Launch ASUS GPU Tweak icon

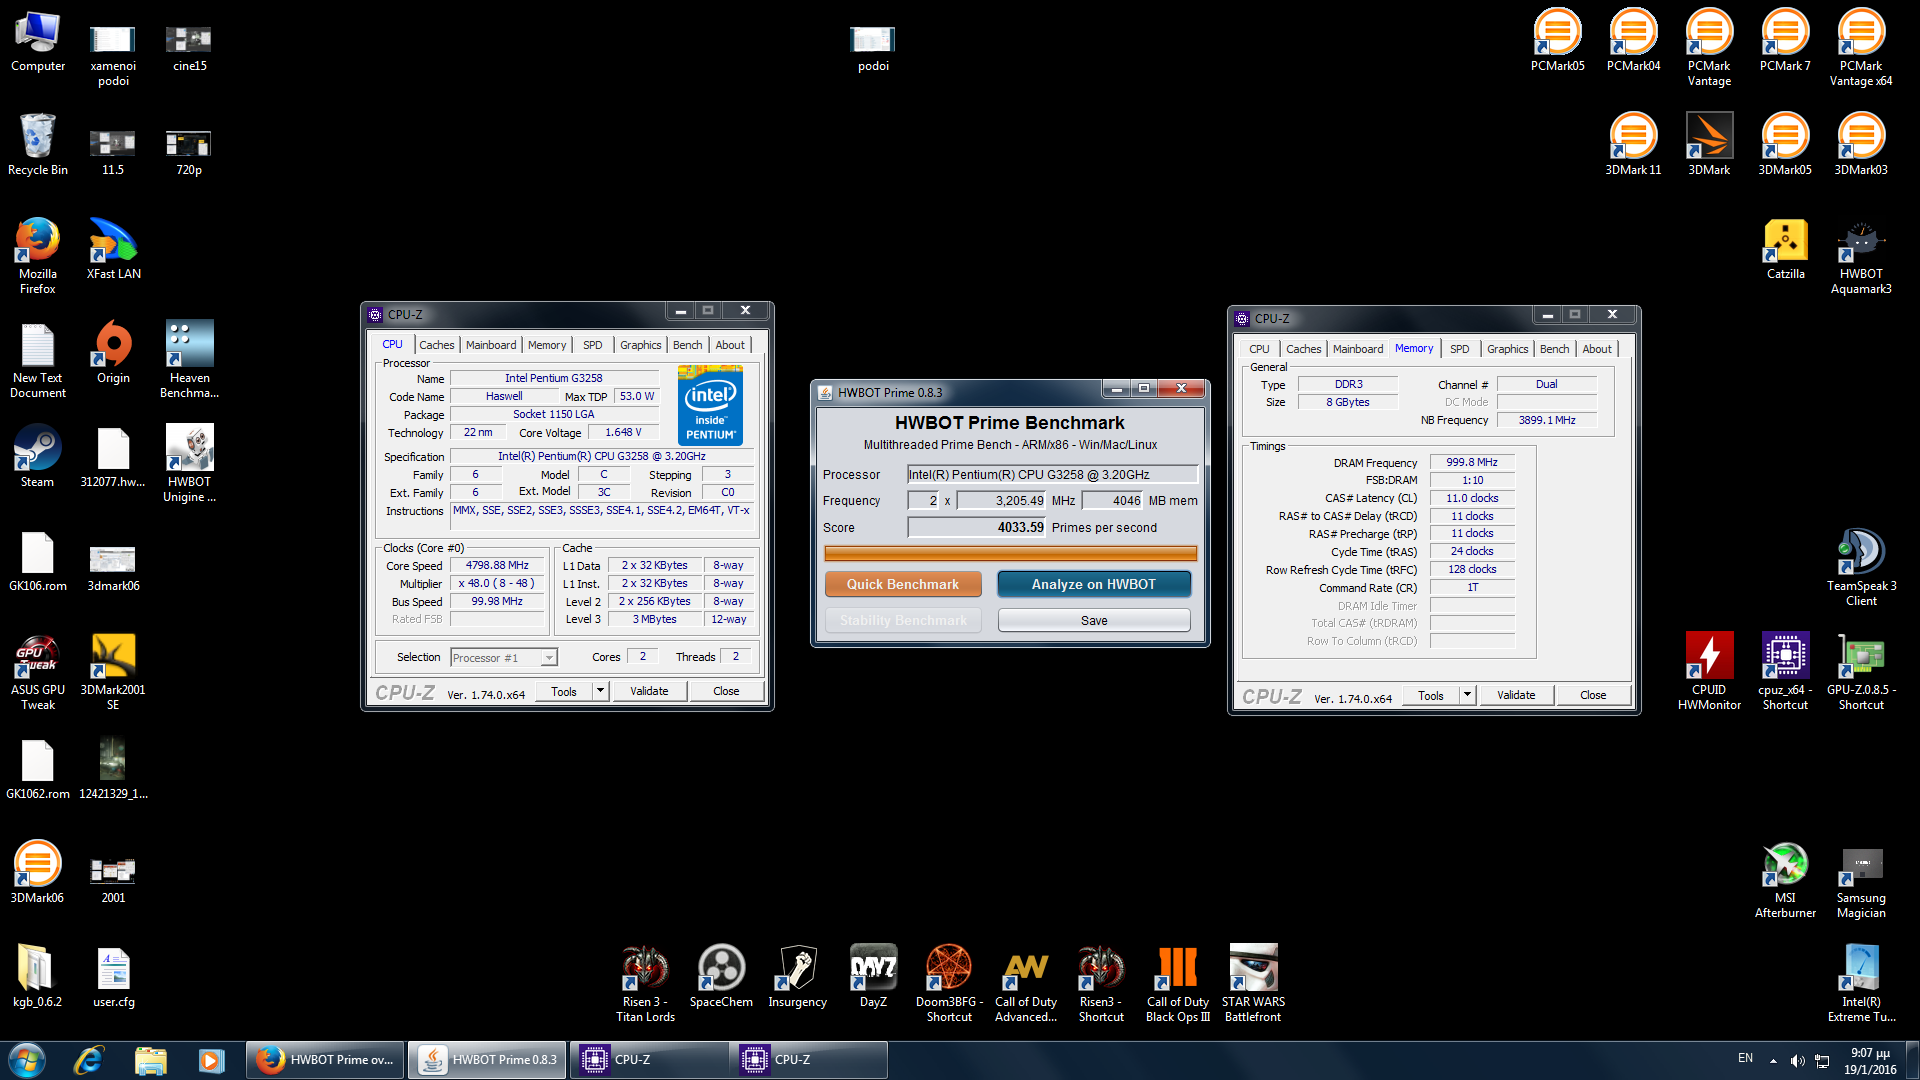[38, 672]
